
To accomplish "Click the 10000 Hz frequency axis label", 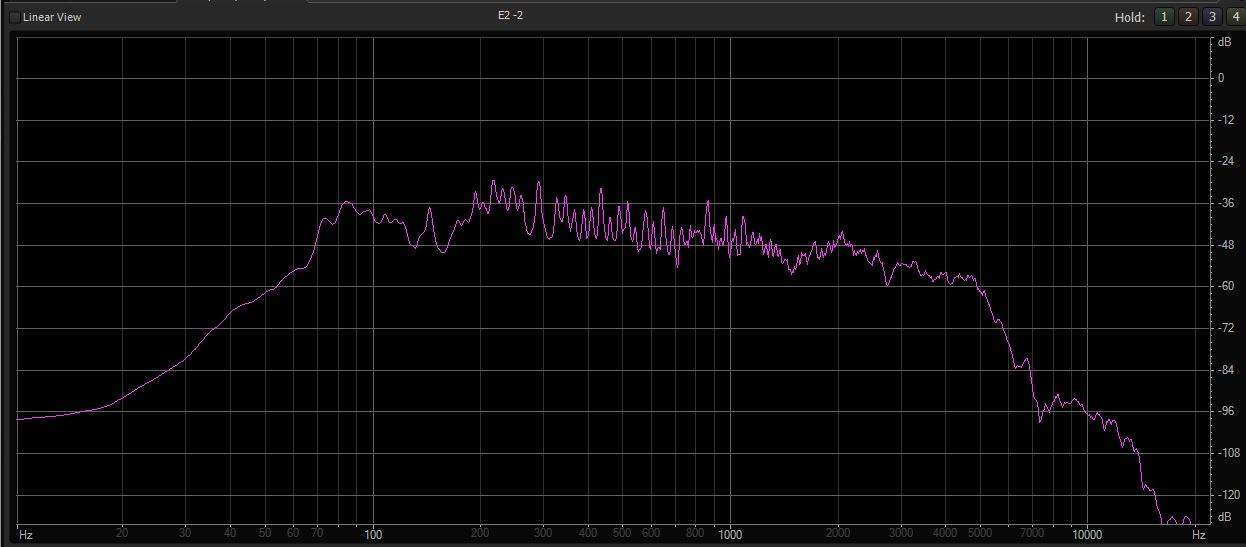I will pos(1086,535).
